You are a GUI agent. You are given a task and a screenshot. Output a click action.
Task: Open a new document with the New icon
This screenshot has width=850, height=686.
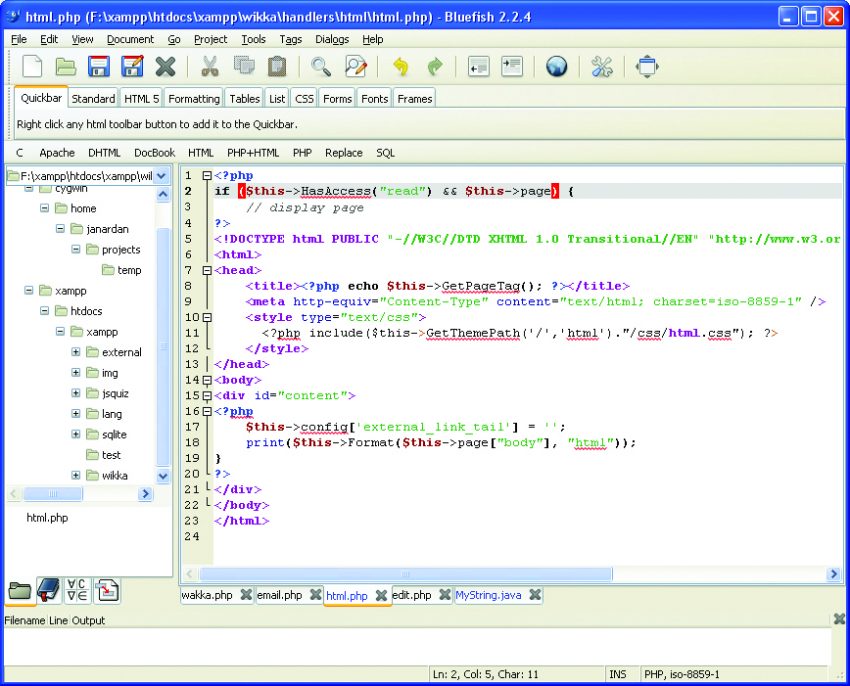[x=30, y=66]
